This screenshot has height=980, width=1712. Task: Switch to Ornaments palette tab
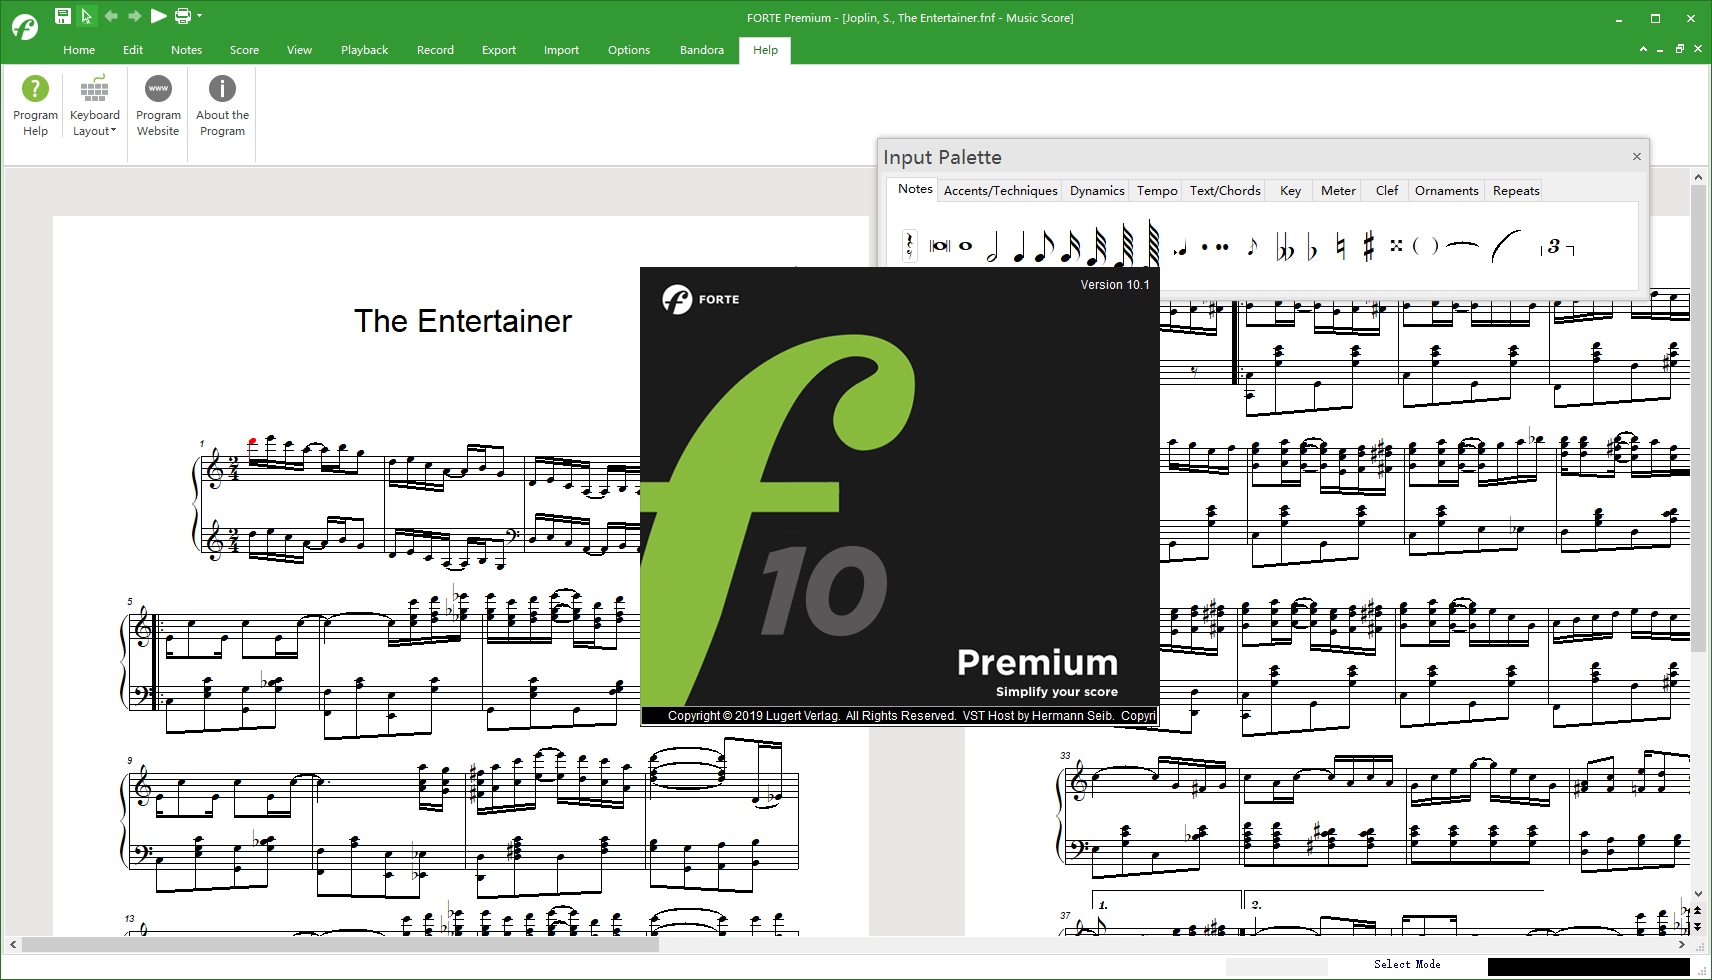[x=1446, y=190]
